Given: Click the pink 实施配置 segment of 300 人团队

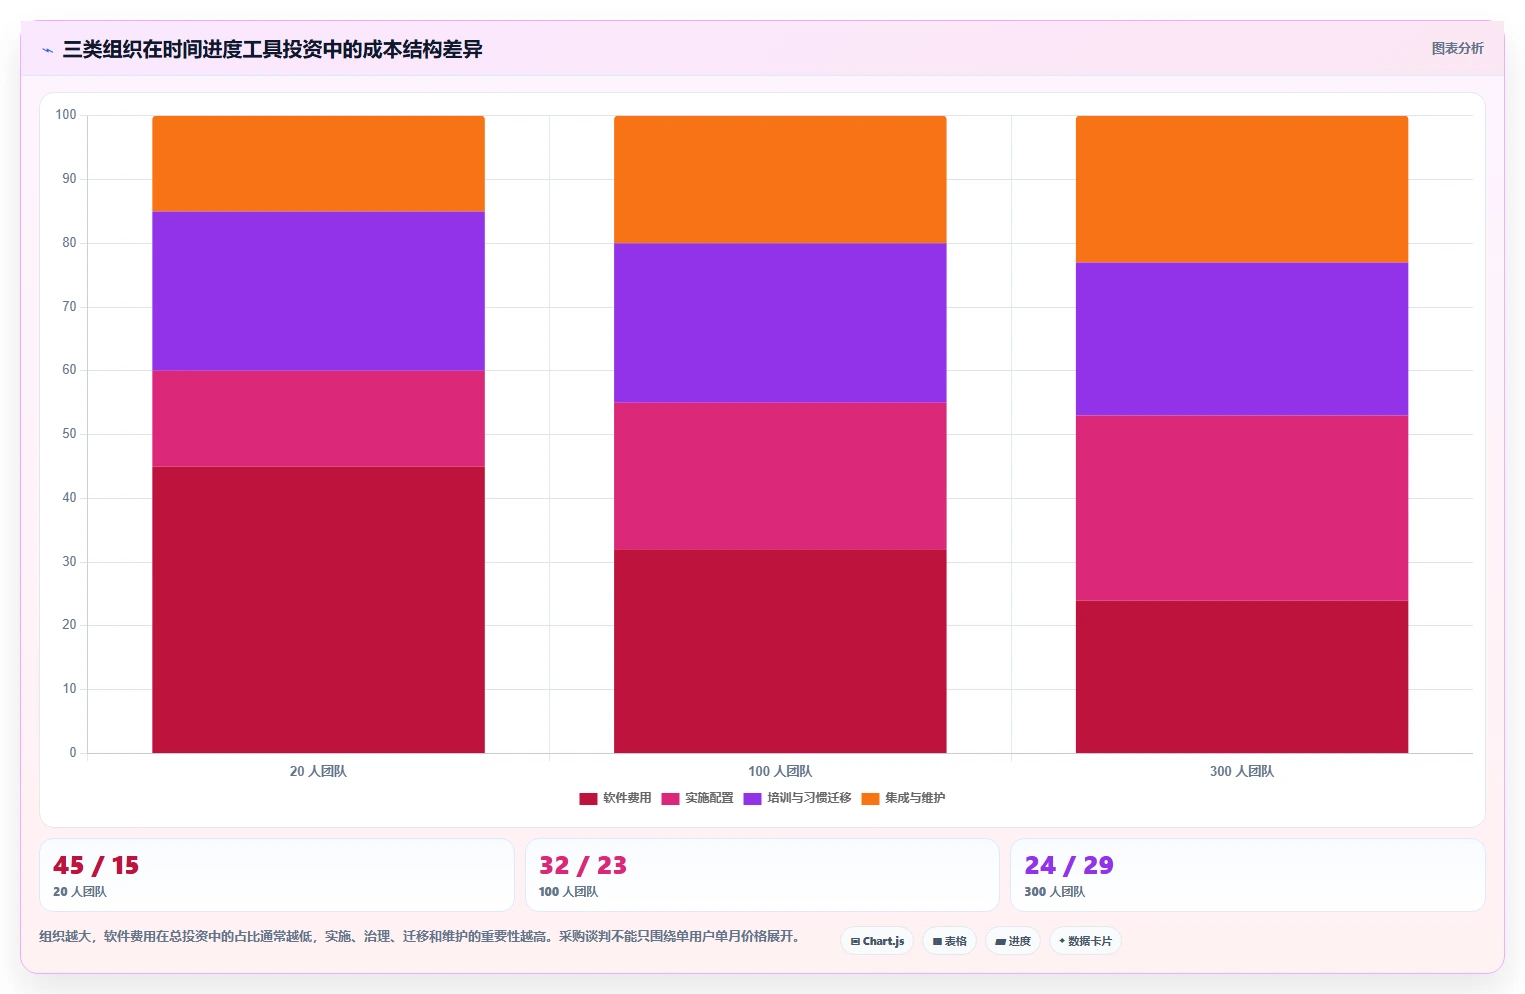Looking at the screenshot, I should 1242,508.
